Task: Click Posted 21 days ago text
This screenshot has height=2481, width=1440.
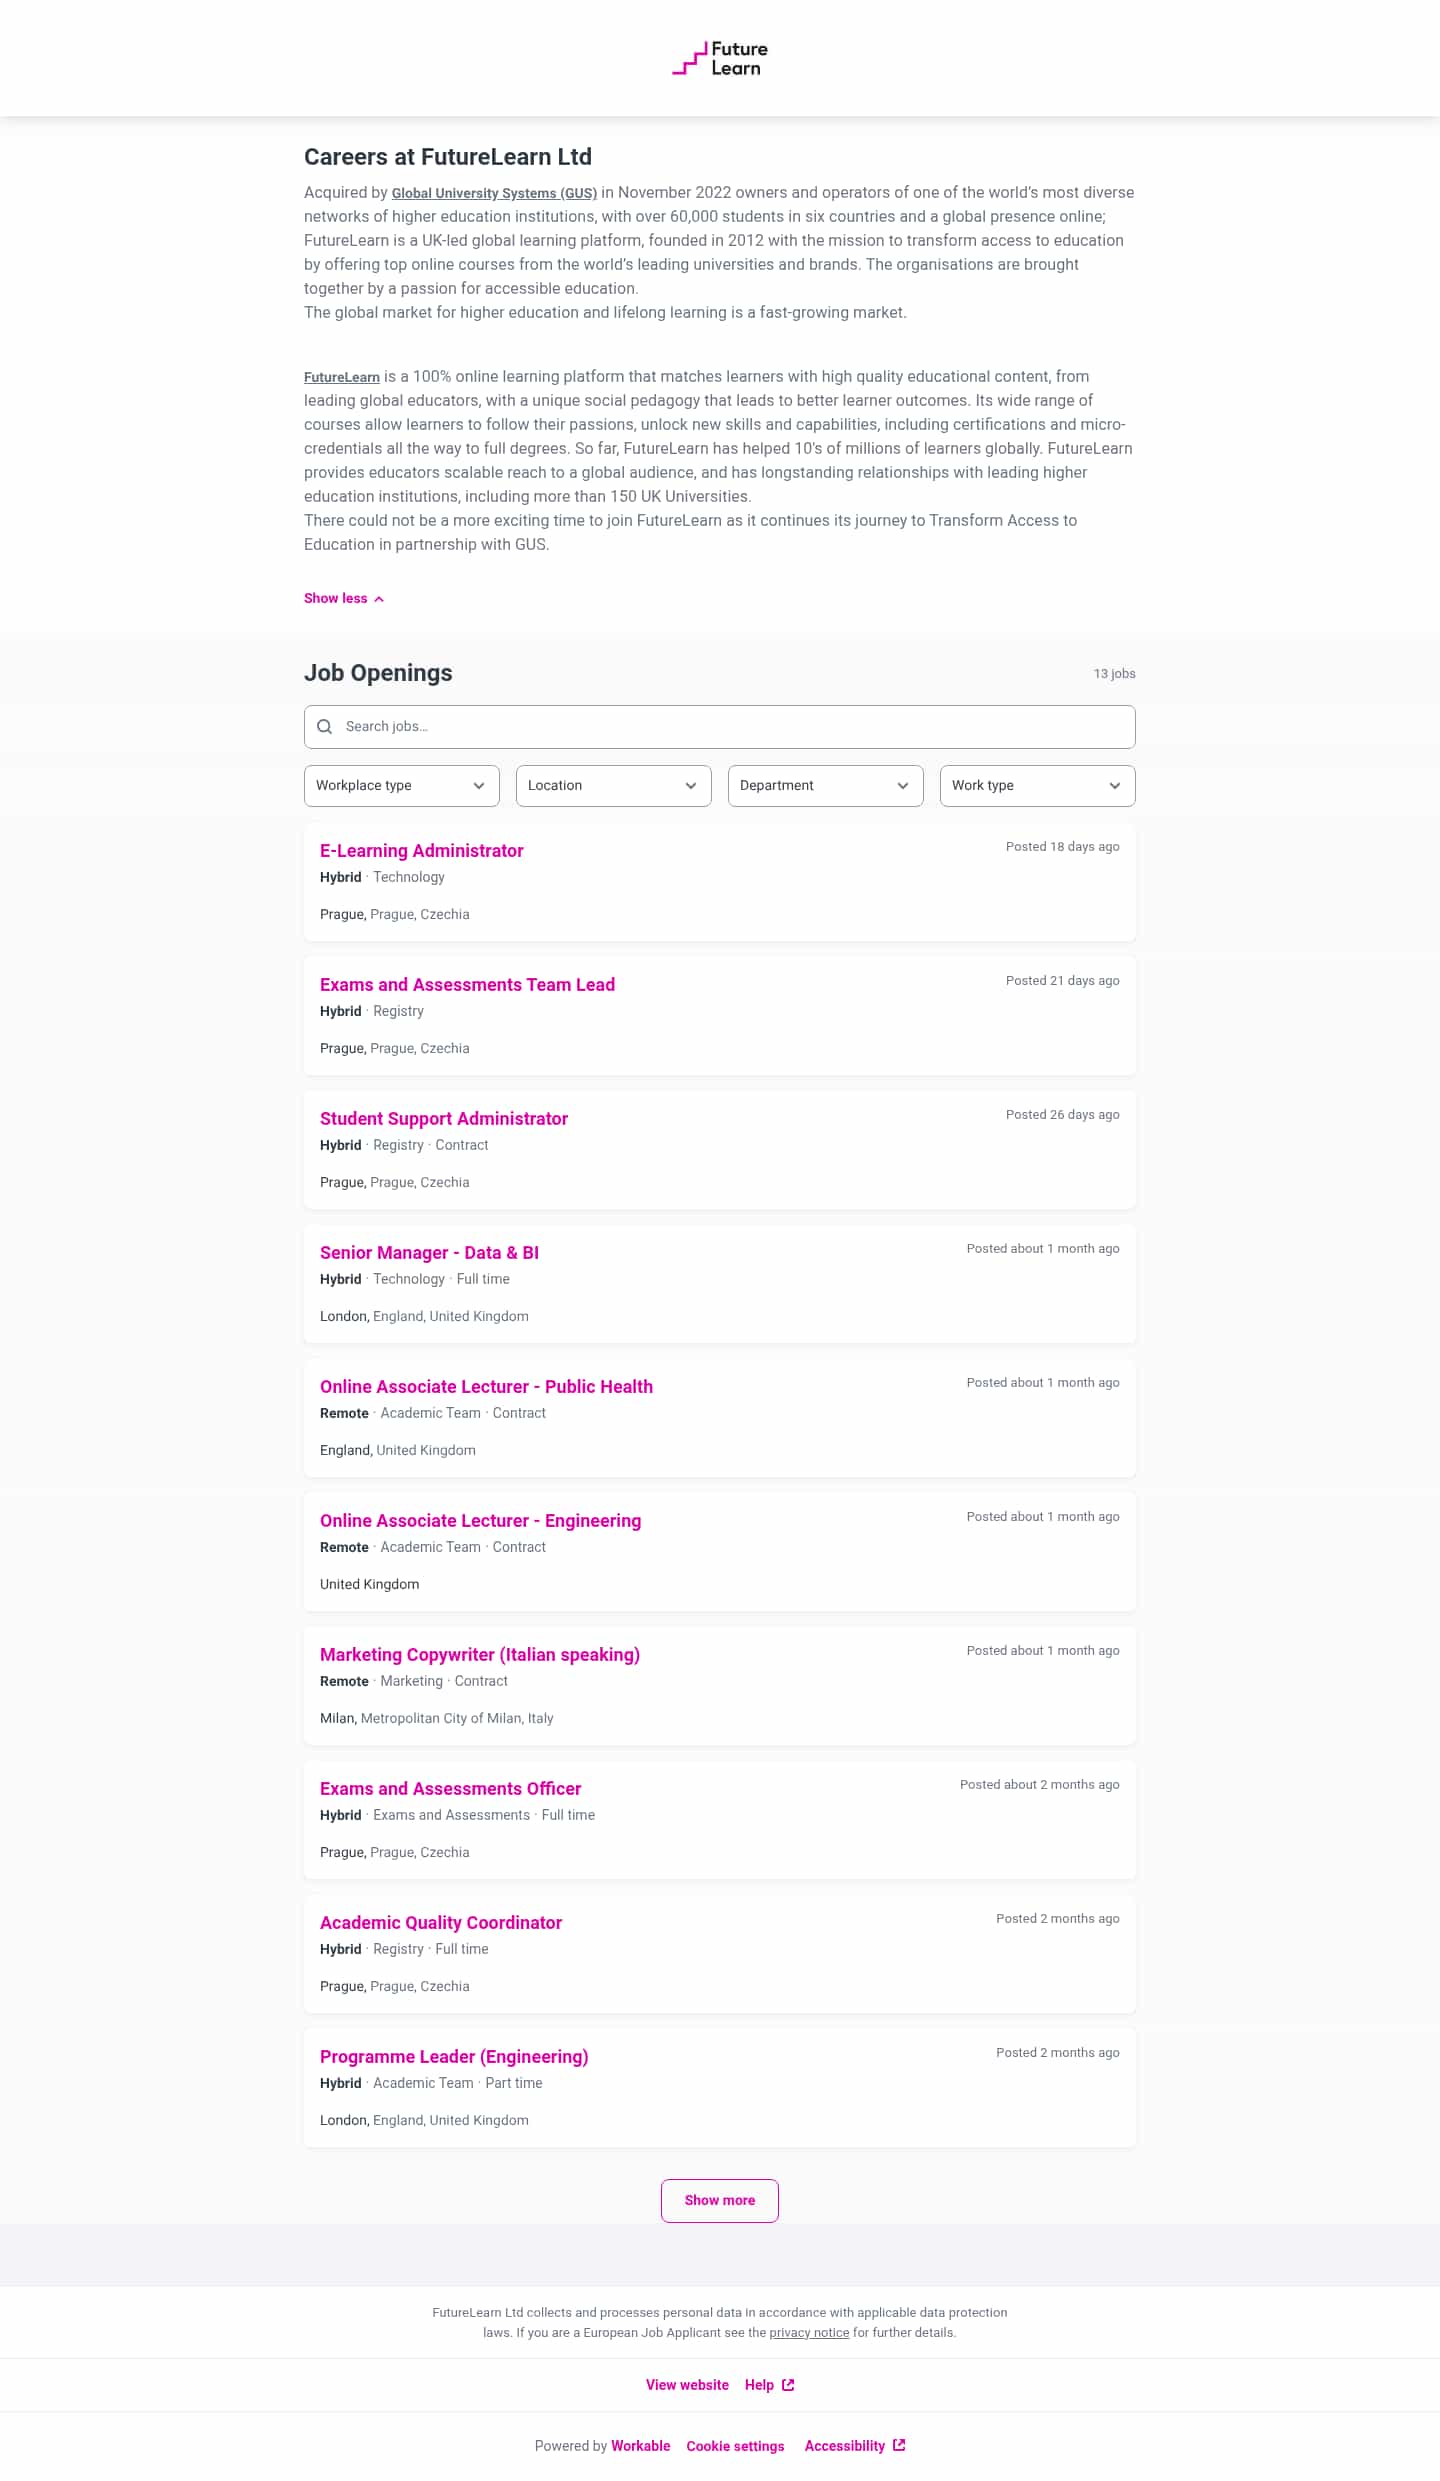Action: (1062, 981)
